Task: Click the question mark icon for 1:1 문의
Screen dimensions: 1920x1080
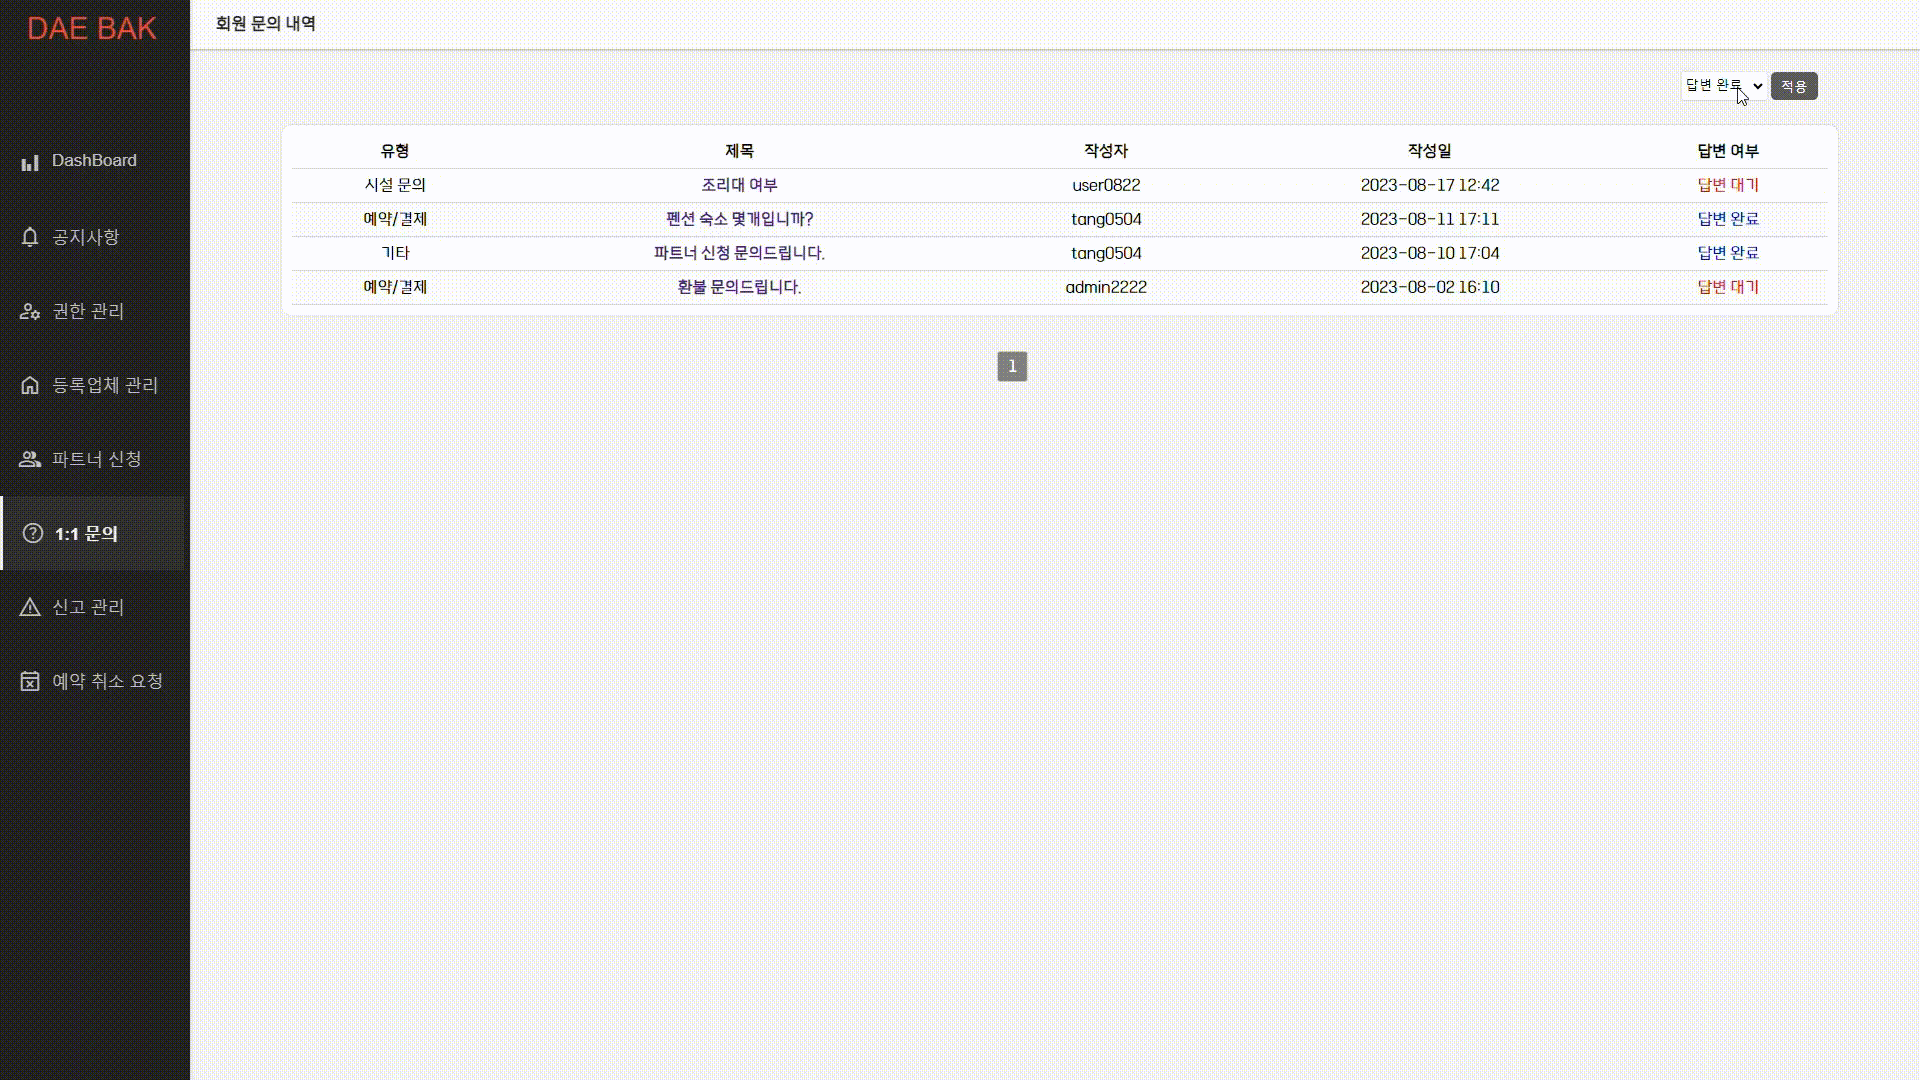Action: click(31, 533)
